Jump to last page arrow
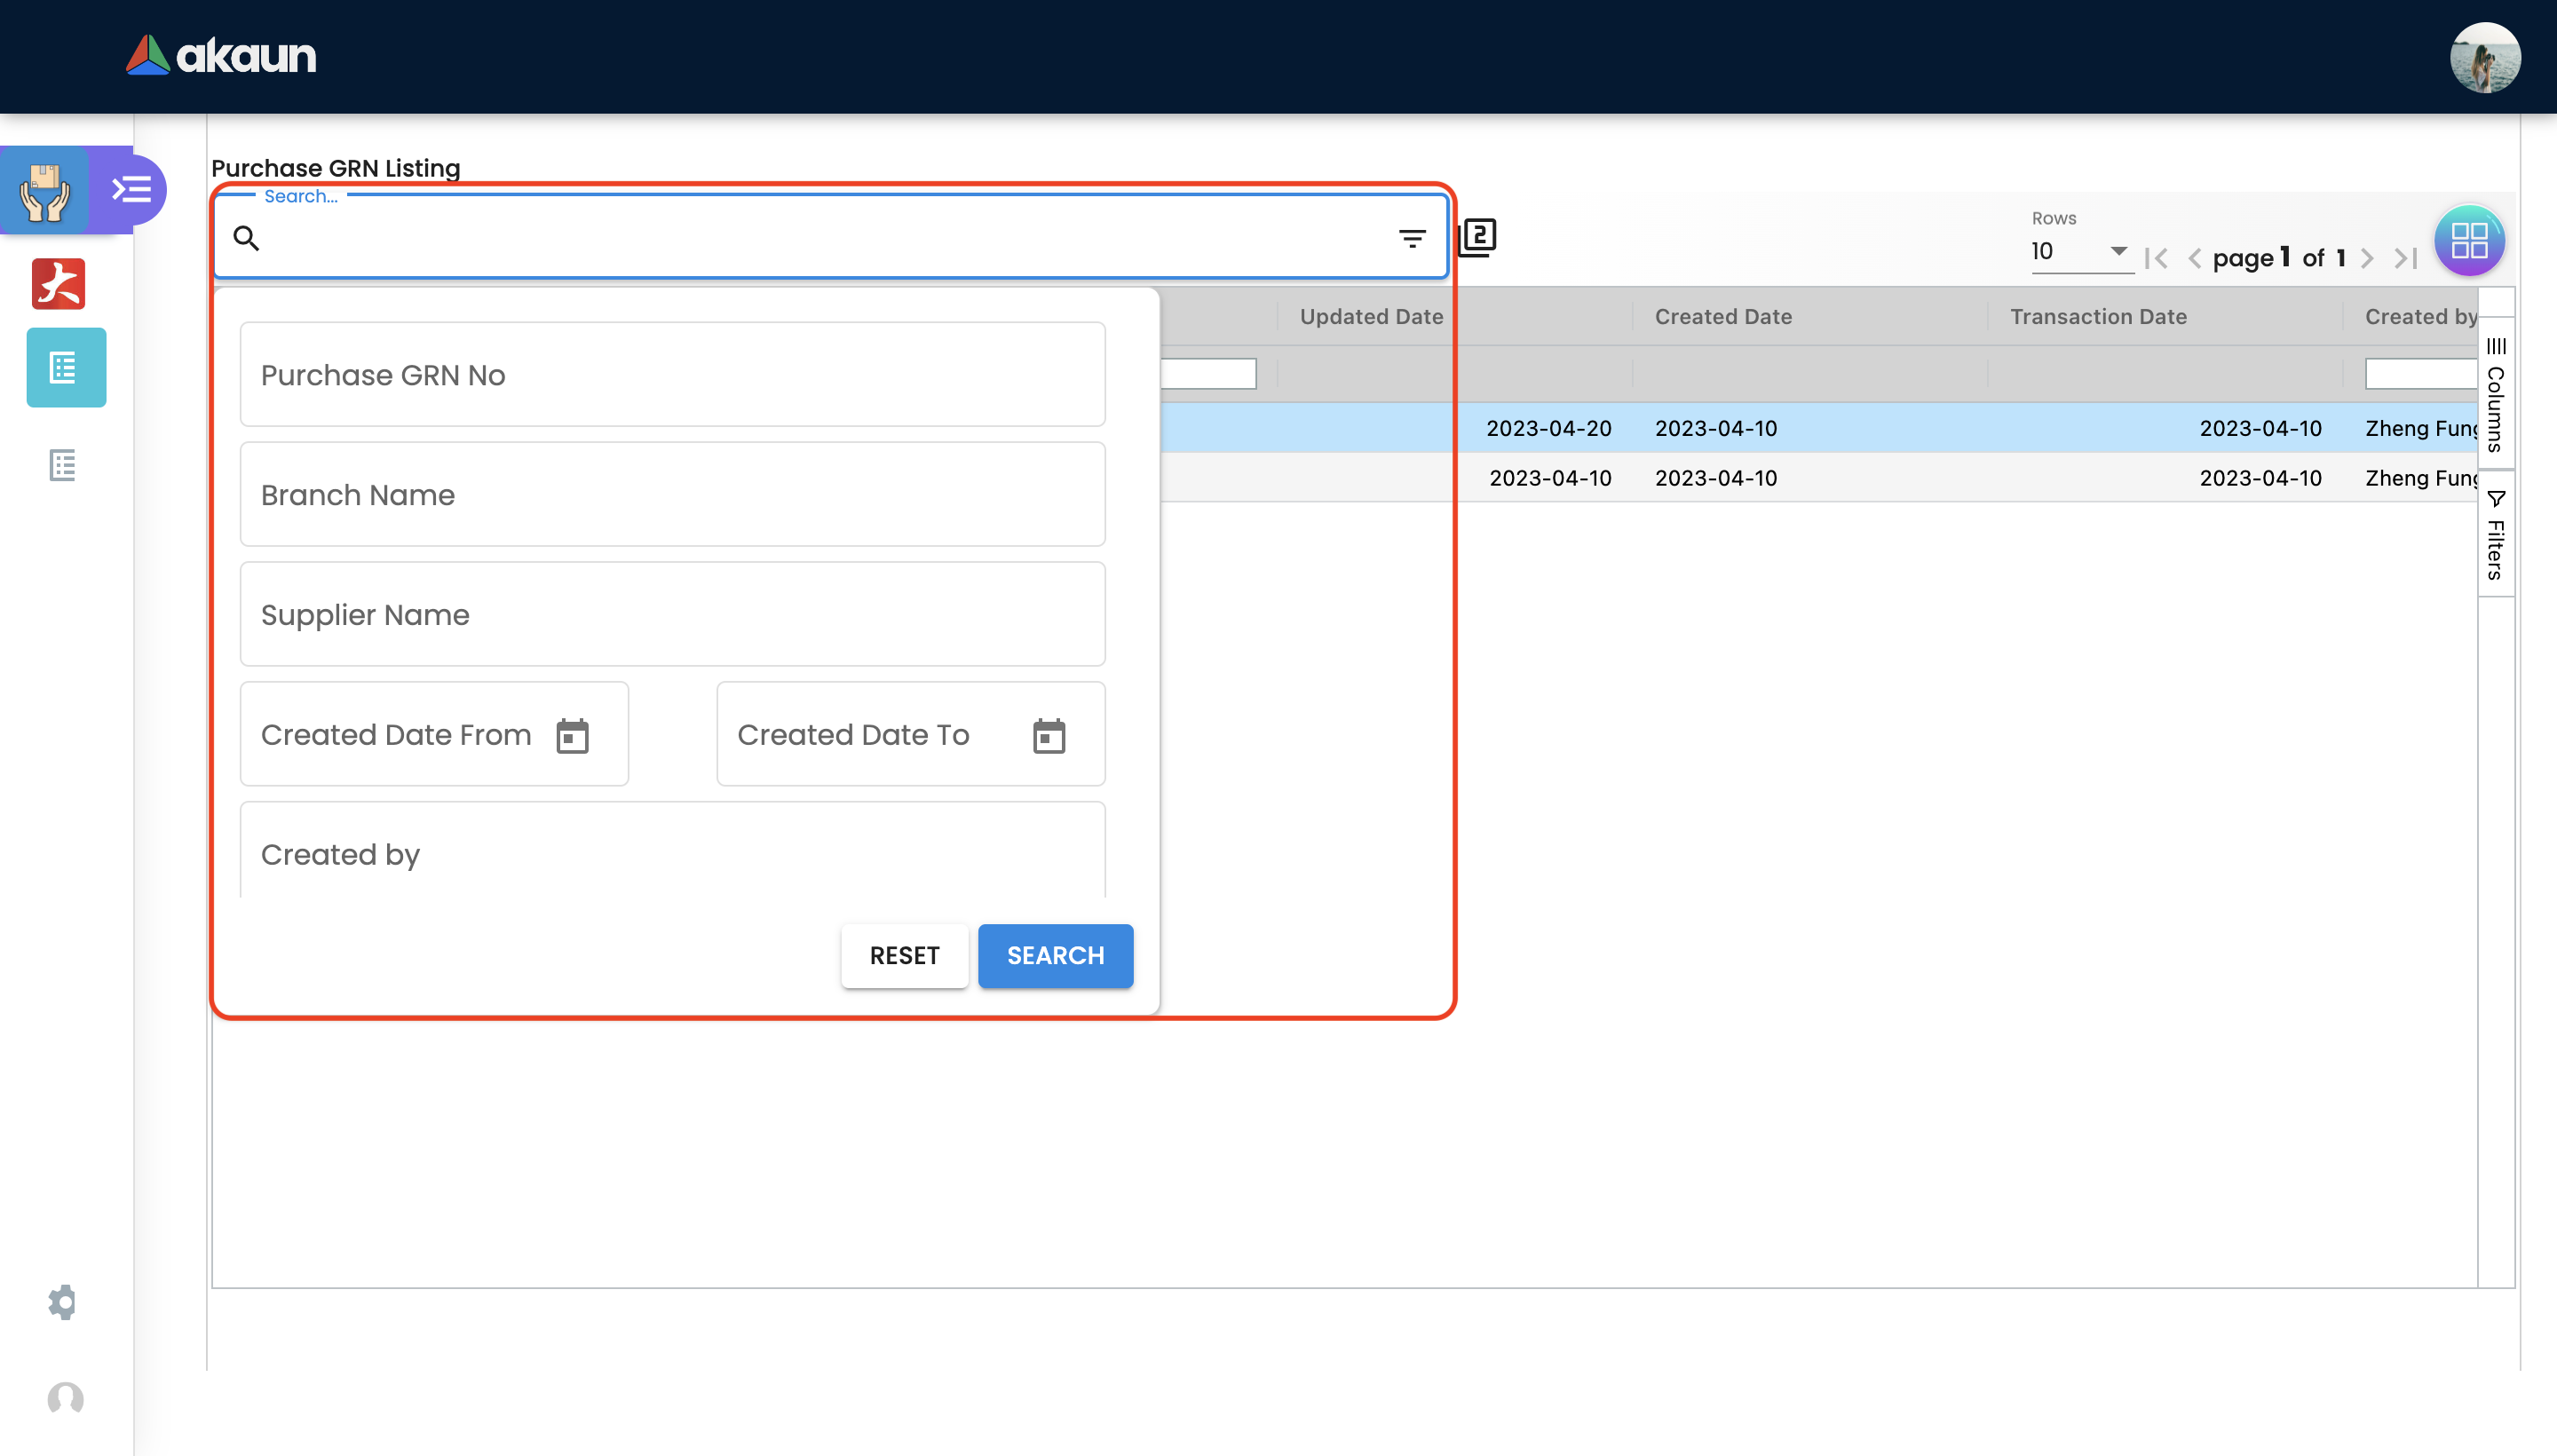 tap(2406, 259)
